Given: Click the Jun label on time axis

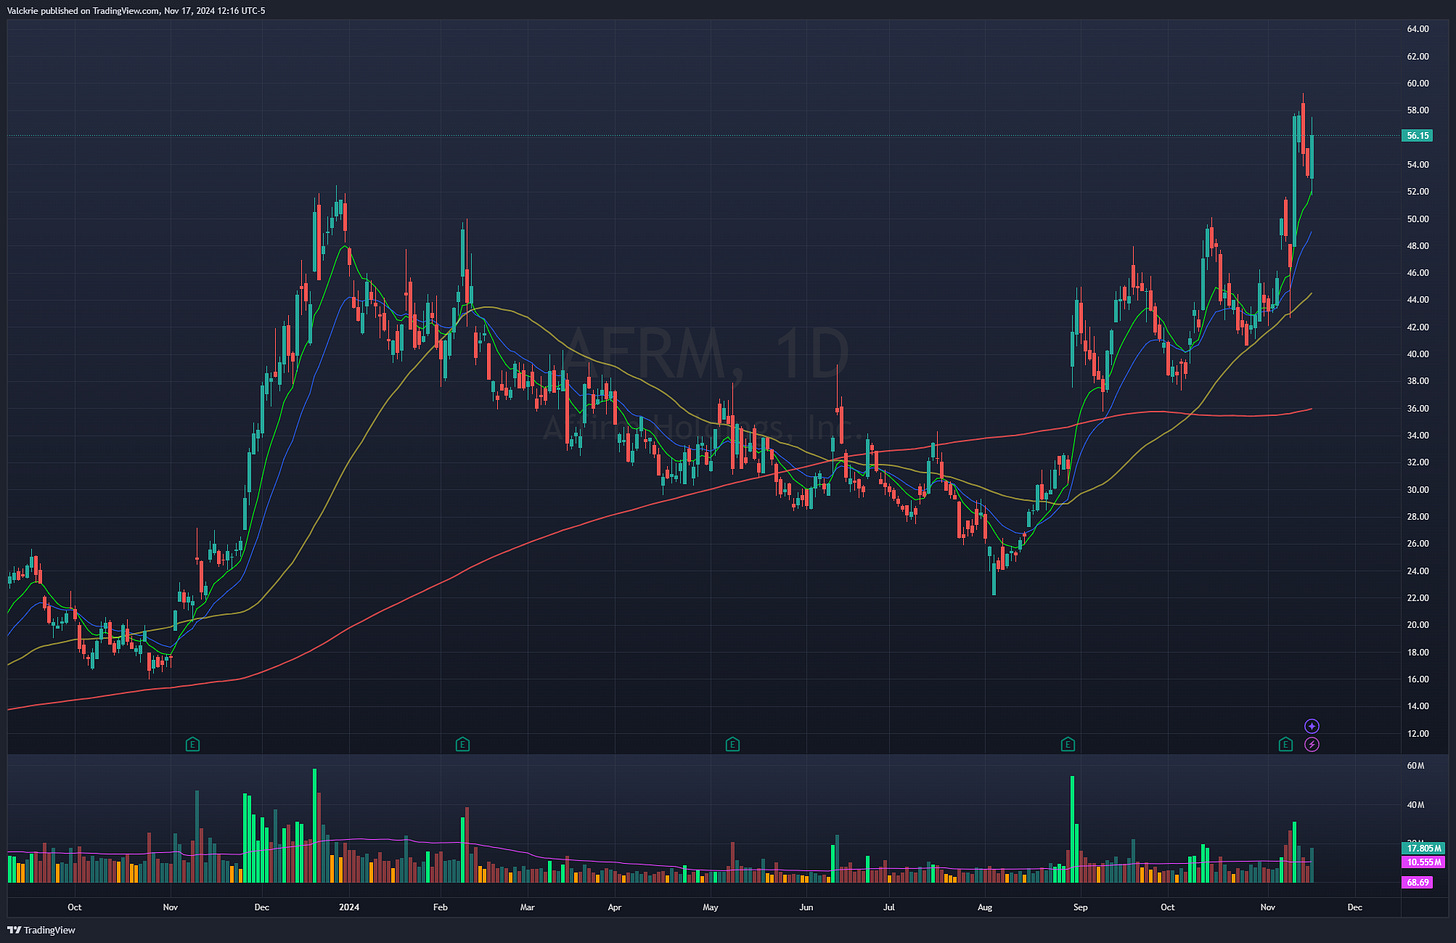Looking at the screenshot, I should [x=807, y=908].
